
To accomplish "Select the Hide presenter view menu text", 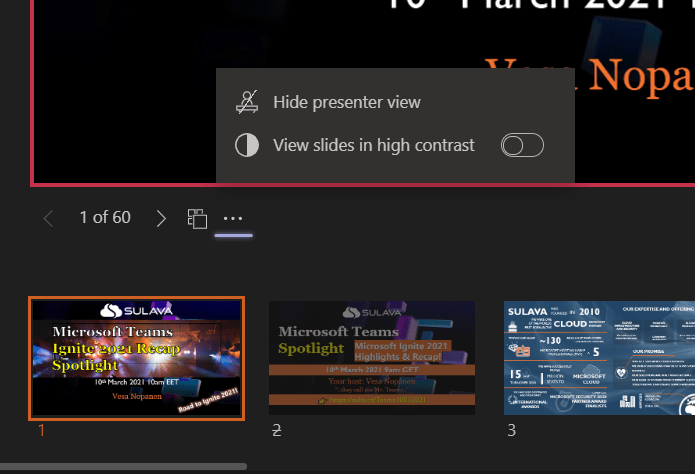I will (x=347, y=102).
